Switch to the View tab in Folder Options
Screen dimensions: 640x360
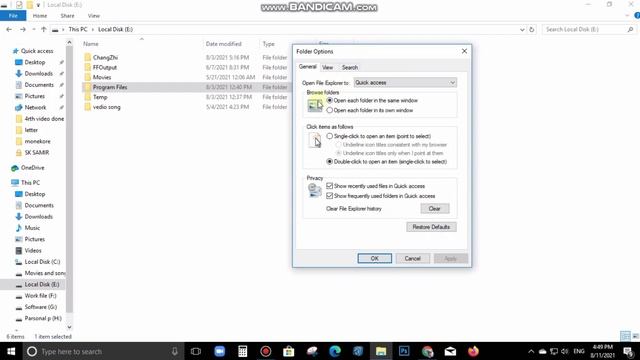[x=327, y=67]
